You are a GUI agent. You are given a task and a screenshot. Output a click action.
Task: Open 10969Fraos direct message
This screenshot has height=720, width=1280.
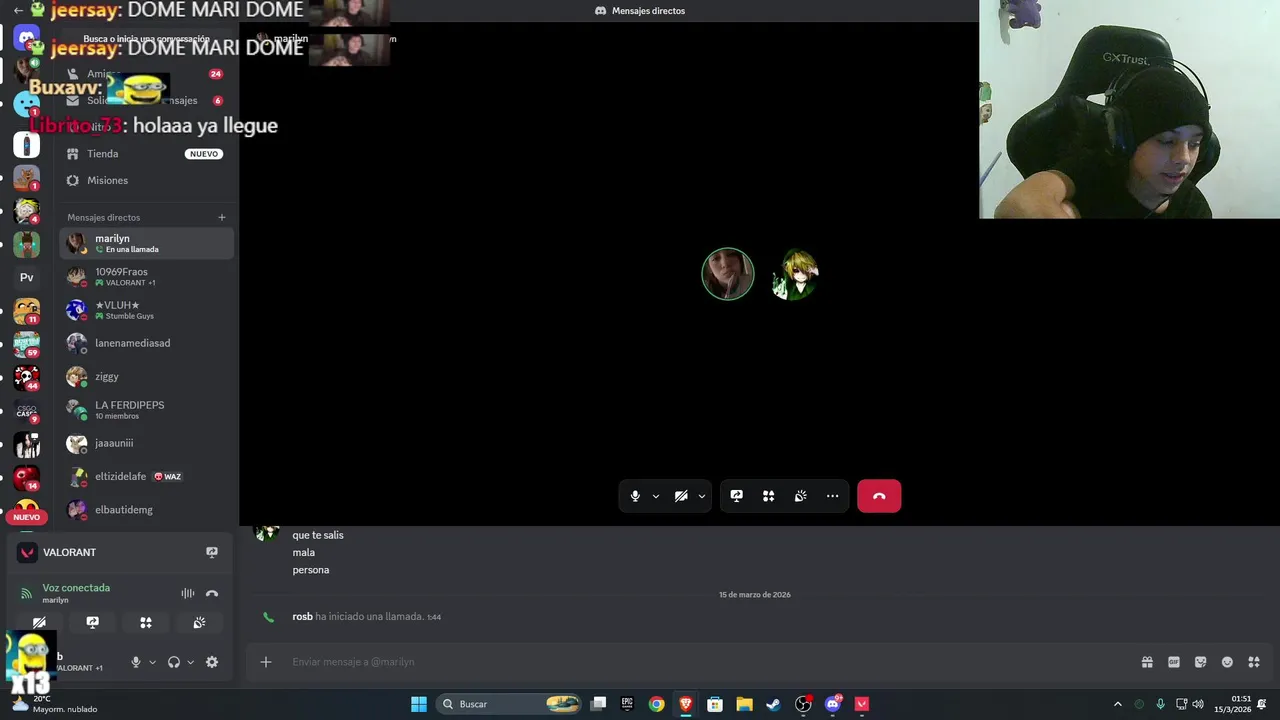(146, 277)
